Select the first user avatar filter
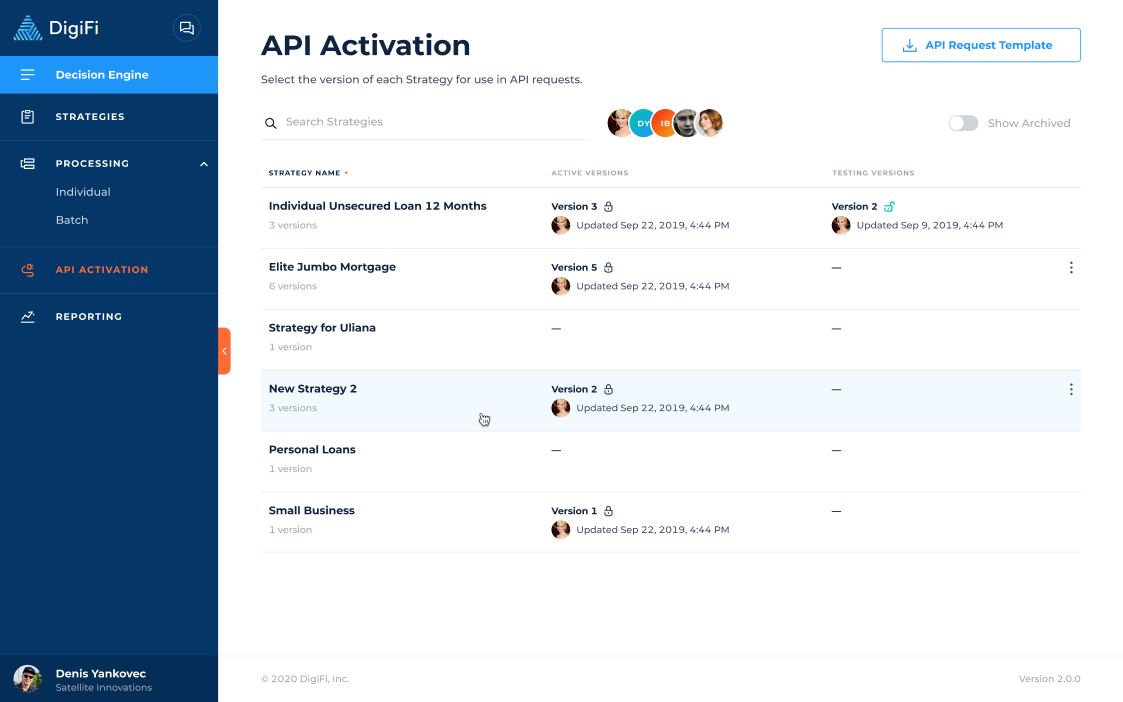 [x=620, y=123]
